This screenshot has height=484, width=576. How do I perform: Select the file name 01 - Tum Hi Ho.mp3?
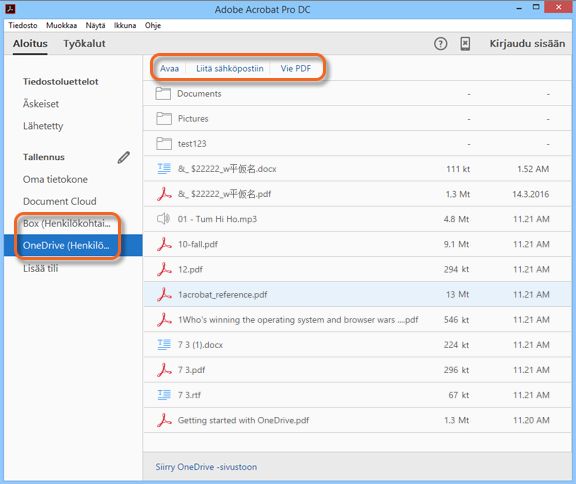(x=217, y=219)
